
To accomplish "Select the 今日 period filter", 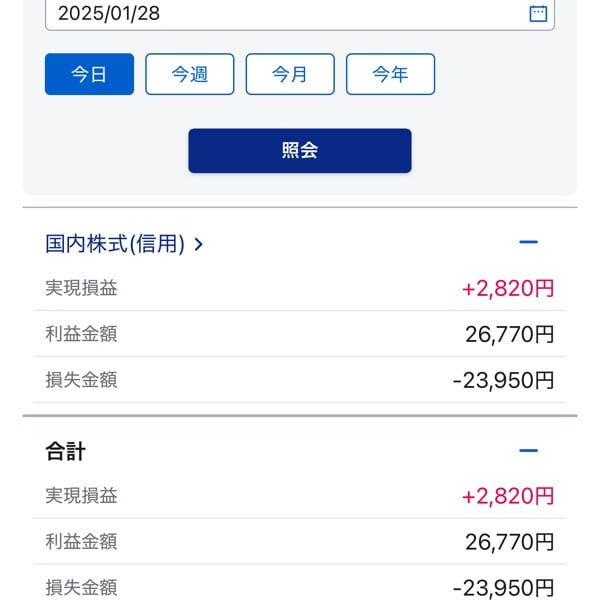I will [x=89, y=74].
